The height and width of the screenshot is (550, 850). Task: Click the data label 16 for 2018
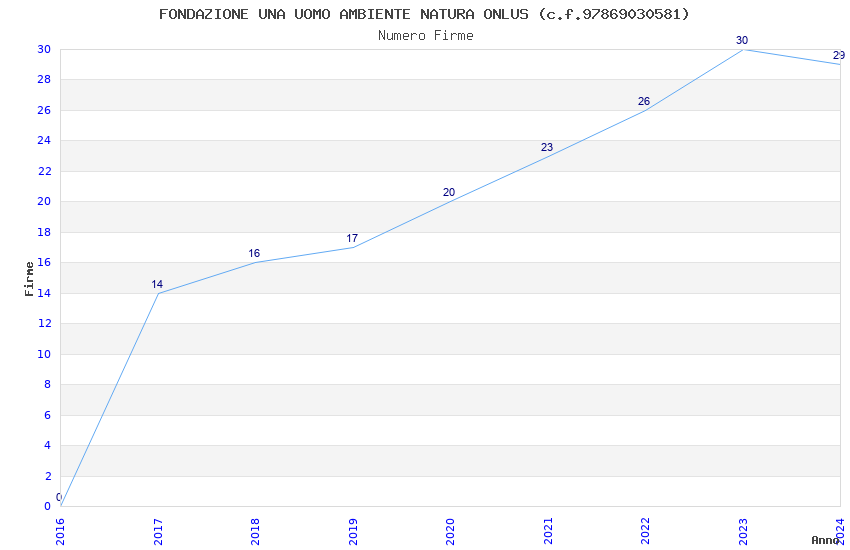pos(254,253)
